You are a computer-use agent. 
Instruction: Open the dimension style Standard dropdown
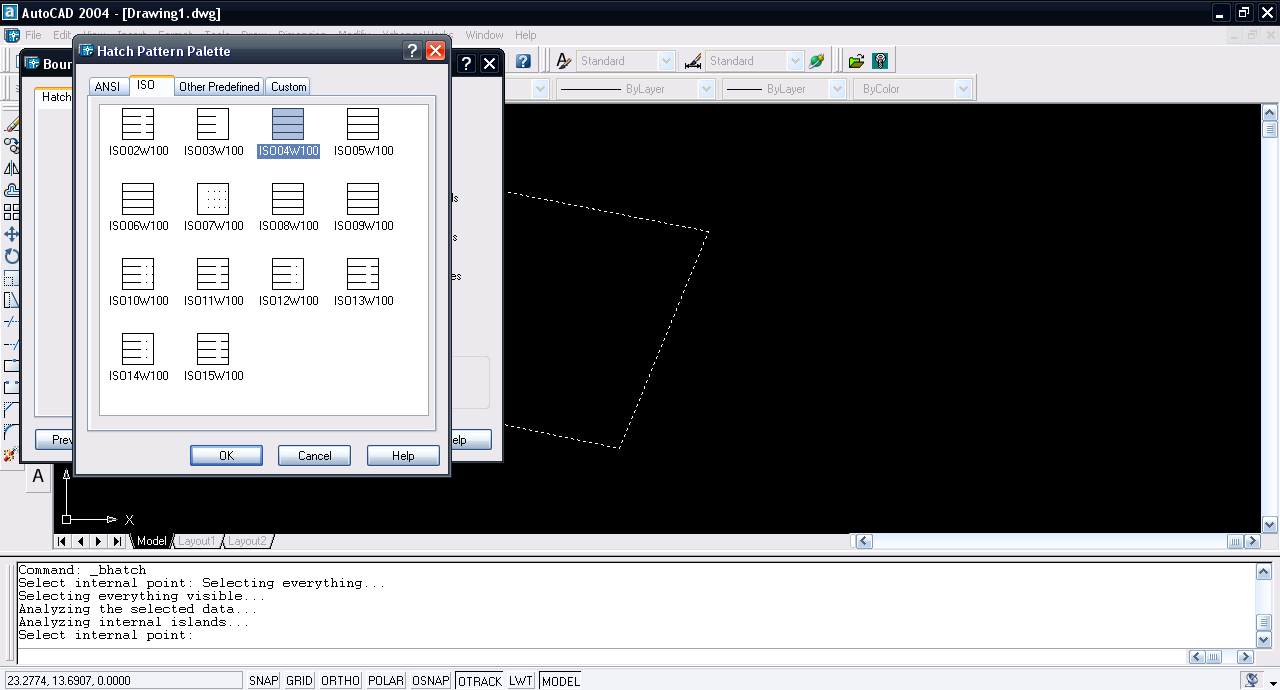[795, 61]
